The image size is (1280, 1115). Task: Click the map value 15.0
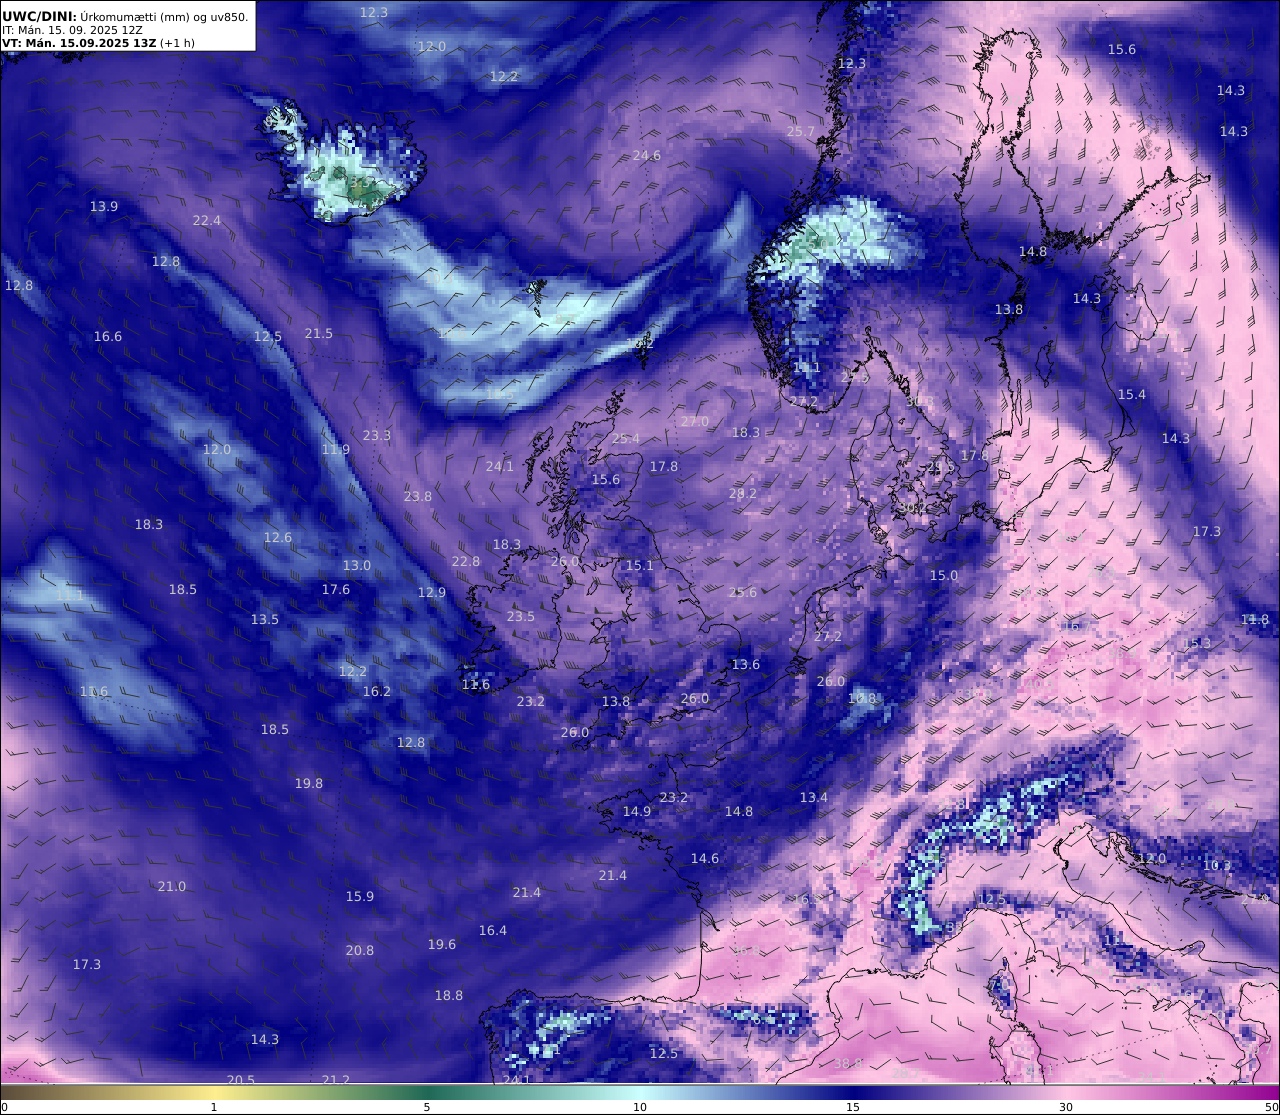tap(944, 575)
